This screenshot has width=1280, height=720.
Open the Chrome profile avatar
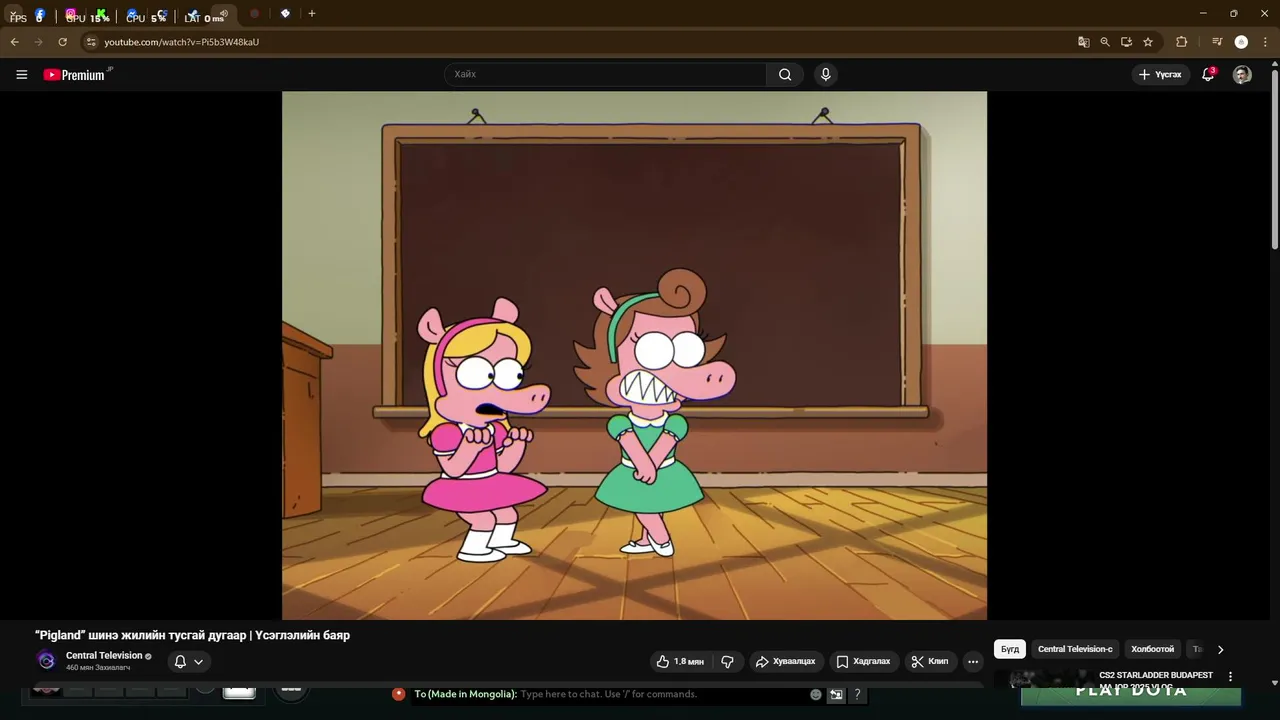click(1241, 42)
